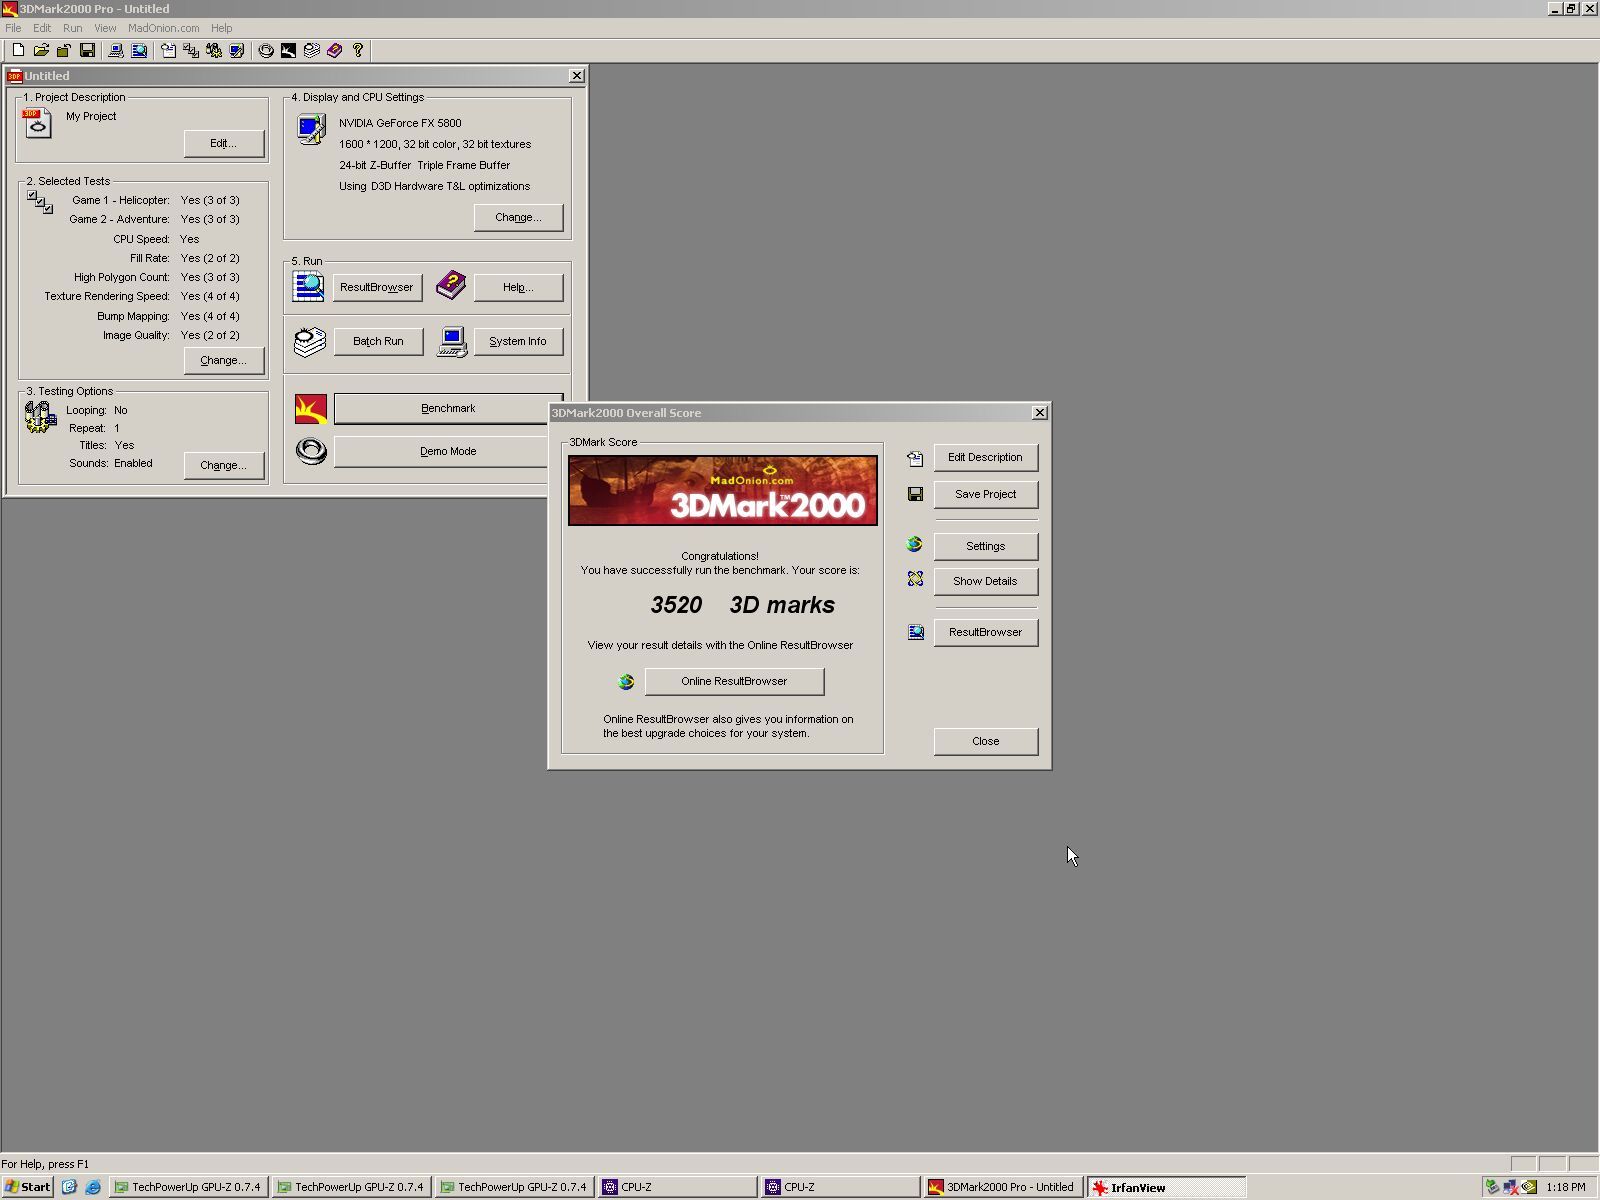Screen dimensions: 1600x1200
Task: Click the New project toolbar icon
Action: [x=18, y=50]
